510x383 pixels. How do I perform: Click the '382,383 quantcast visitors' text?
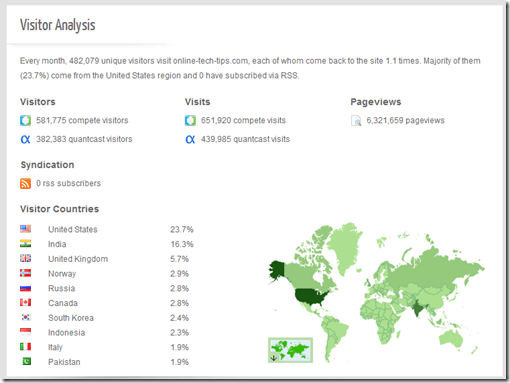click(84, 139)
